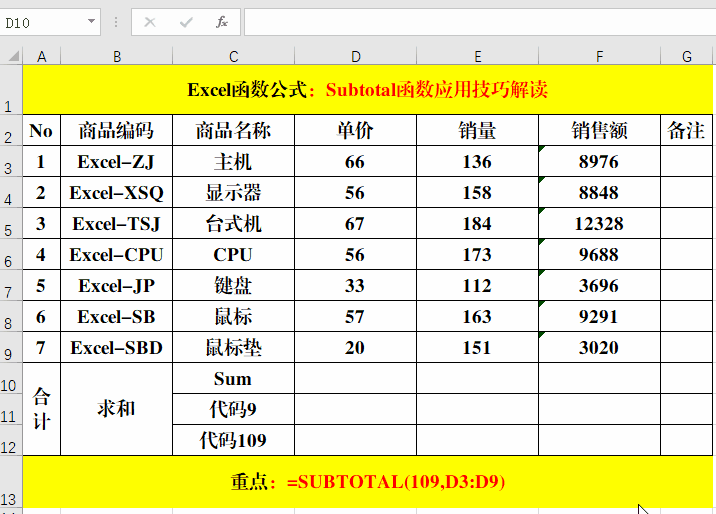Select column B header
Screen dimensions: 716x514
116,57
